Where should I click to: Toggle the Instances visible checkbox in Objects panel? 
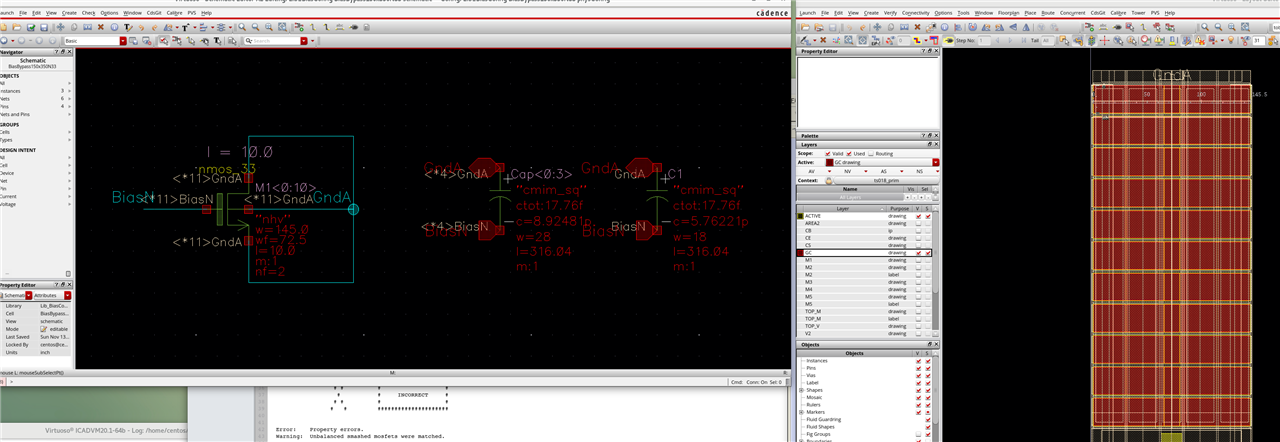[918, 360]
